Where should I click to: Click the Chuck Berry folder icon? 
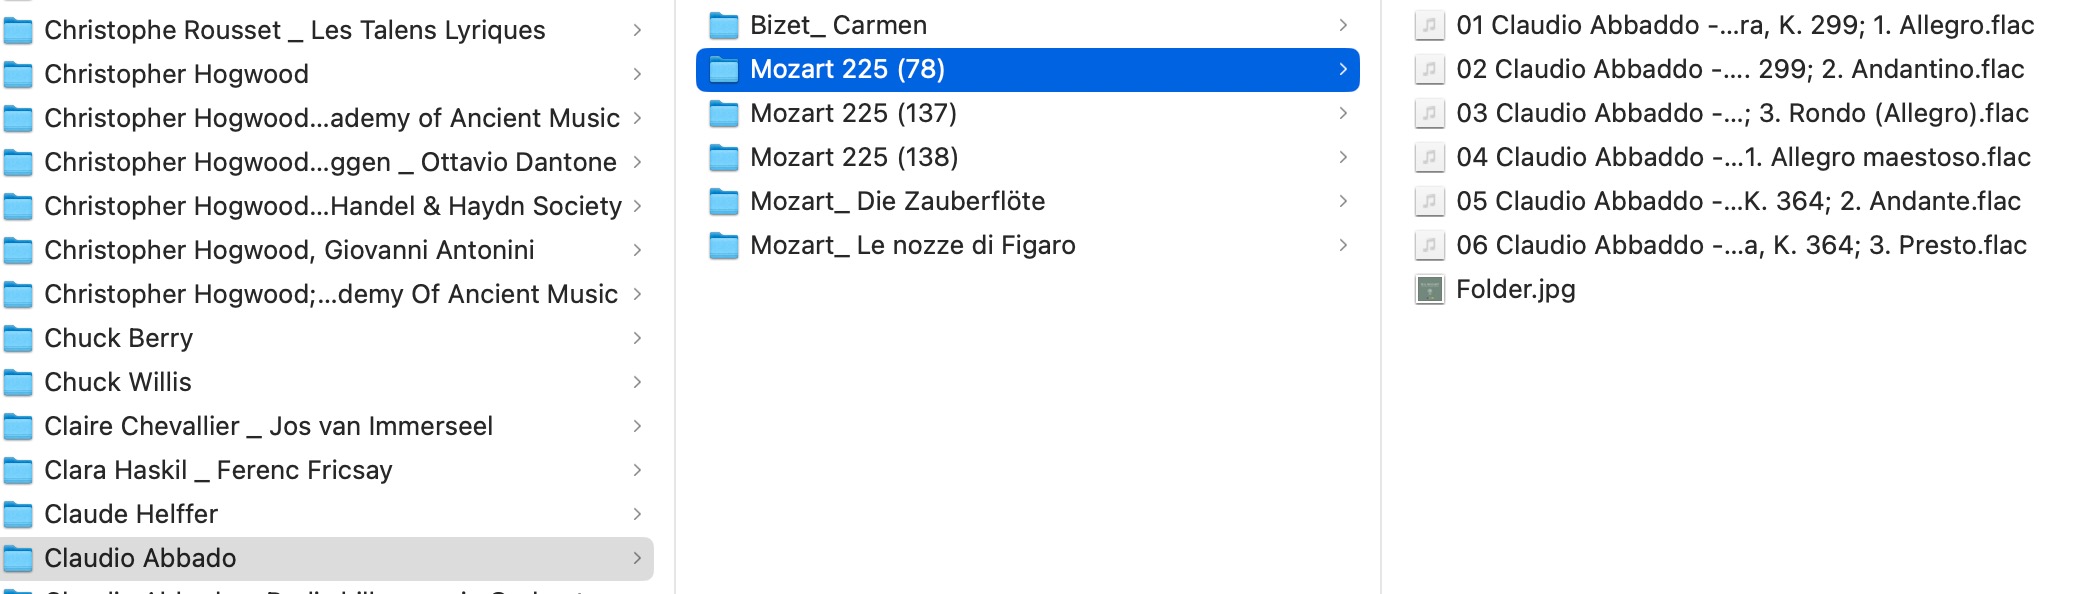(x=18, y=339)
